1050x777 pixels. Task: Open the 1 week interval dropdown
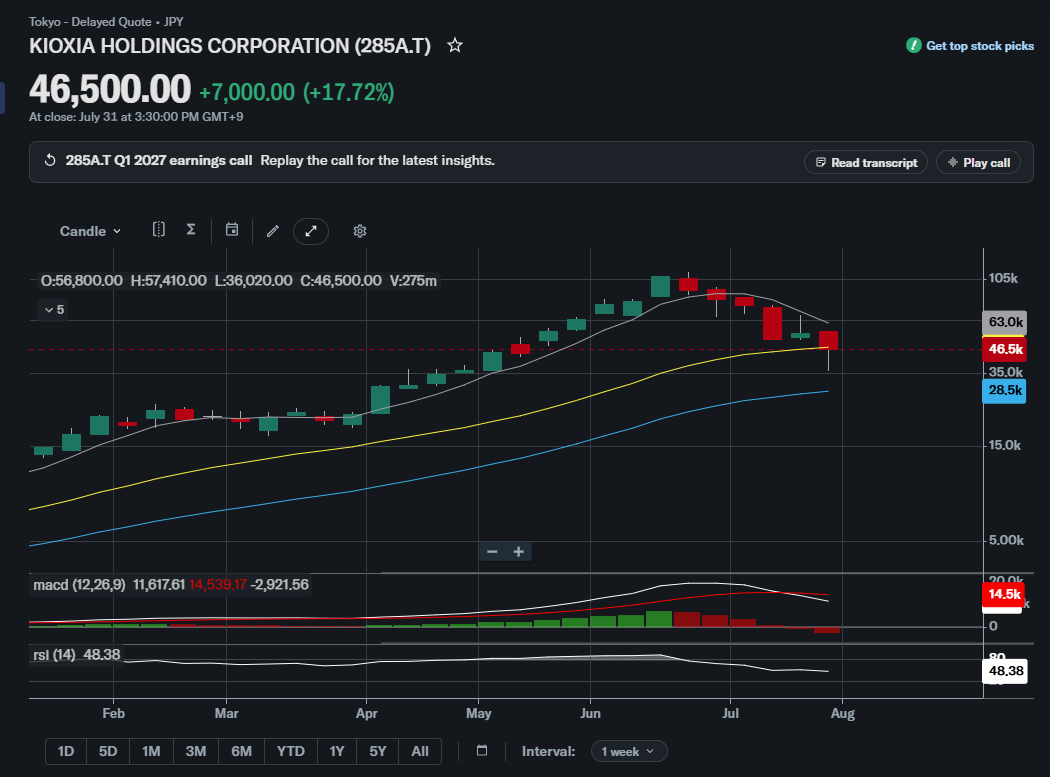[x=629, y=752]
